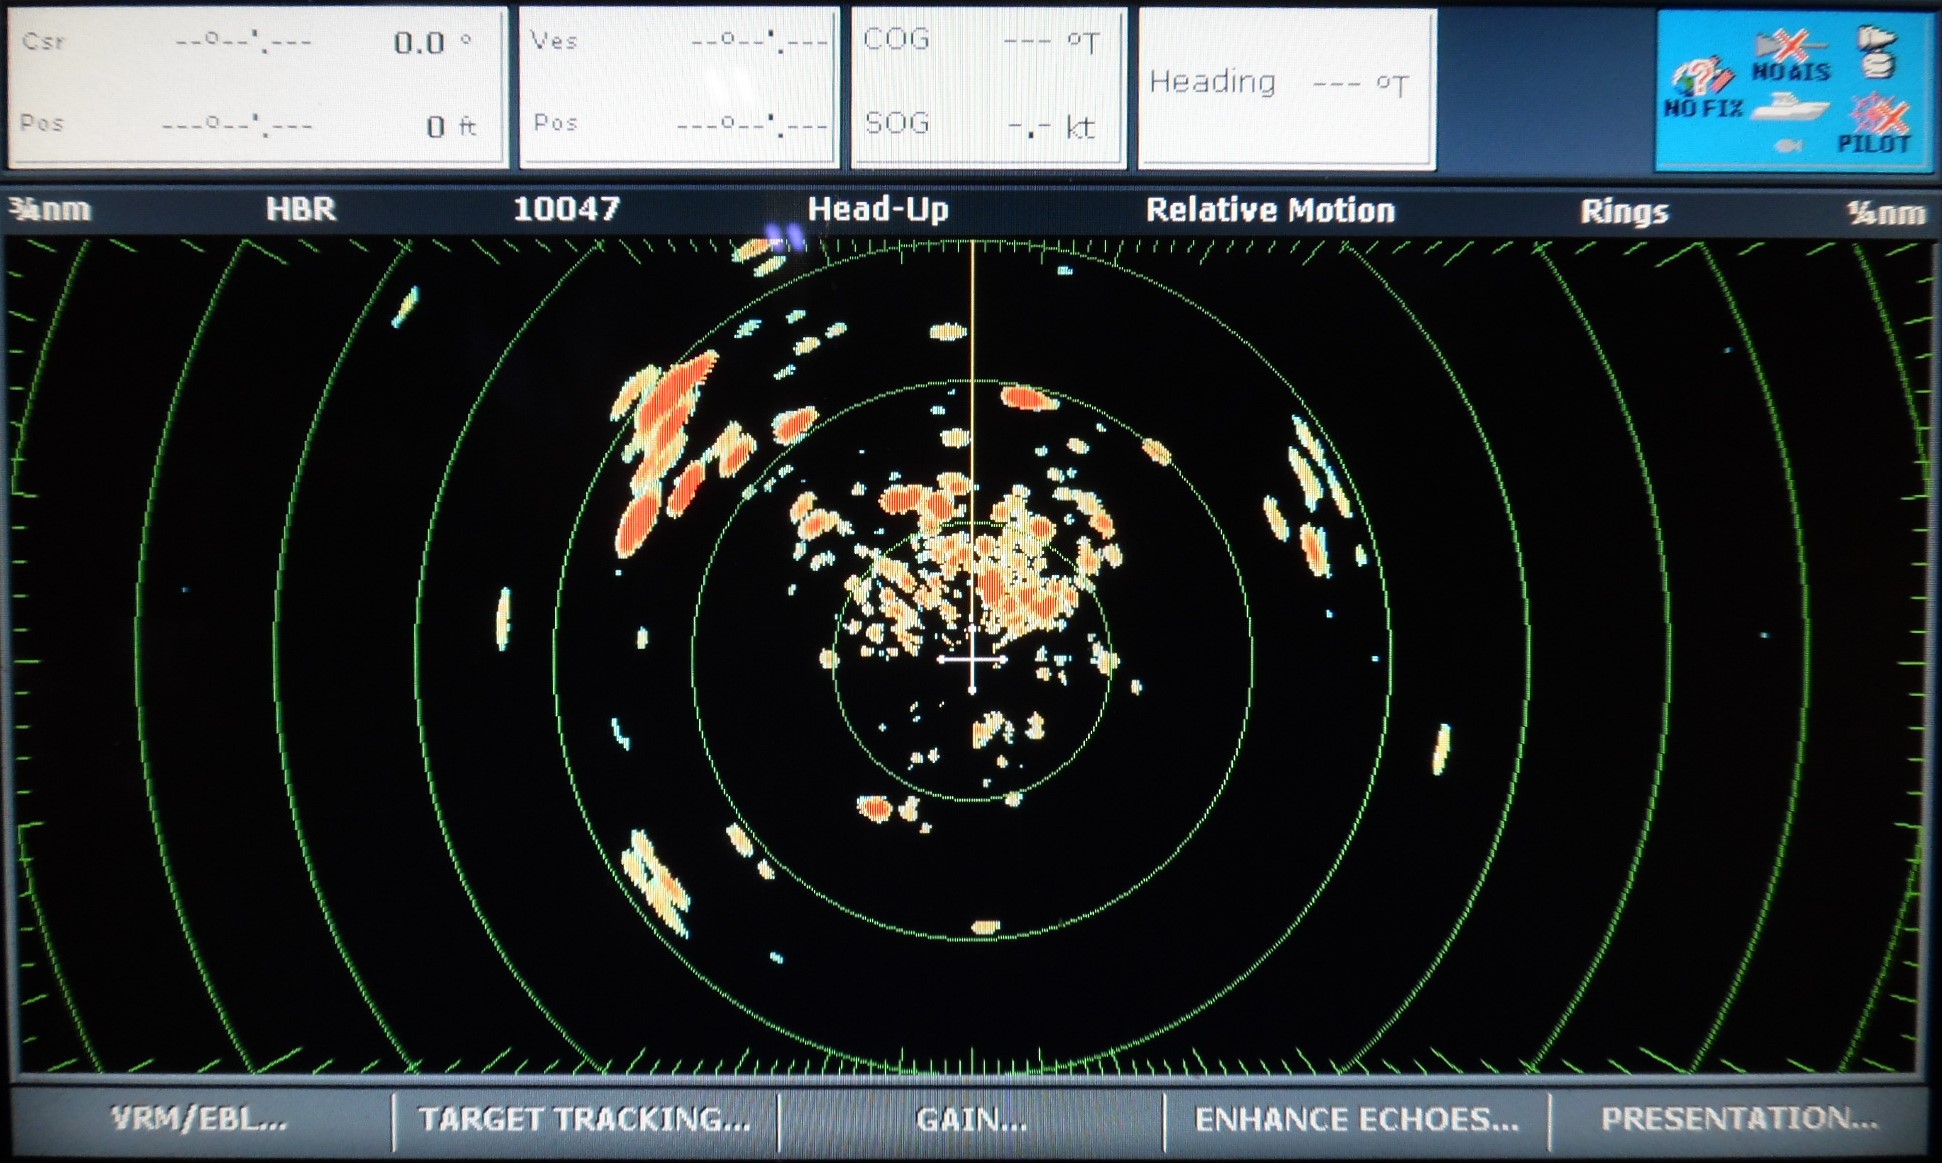1942x1163 pixels.
Task: Click the Heading data box
Action: [x=1286, y=88]
